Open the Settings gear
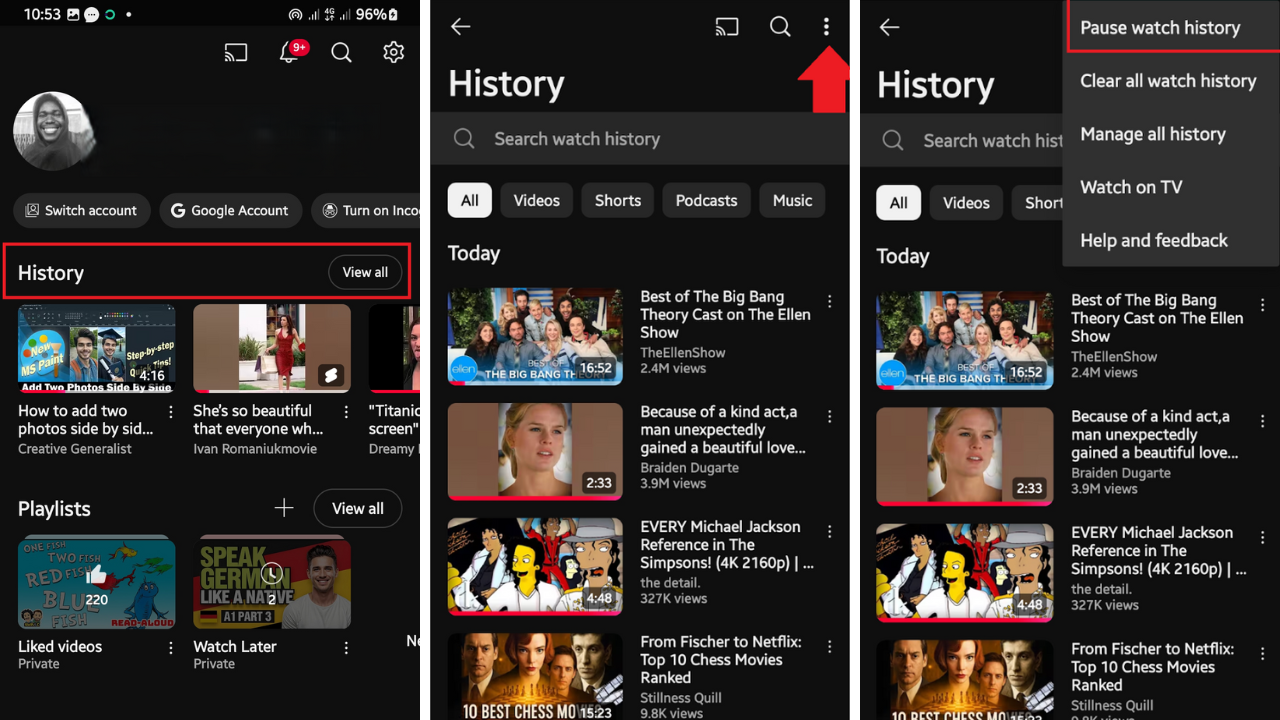The image size is (1280, 720). tap(393, 52)
